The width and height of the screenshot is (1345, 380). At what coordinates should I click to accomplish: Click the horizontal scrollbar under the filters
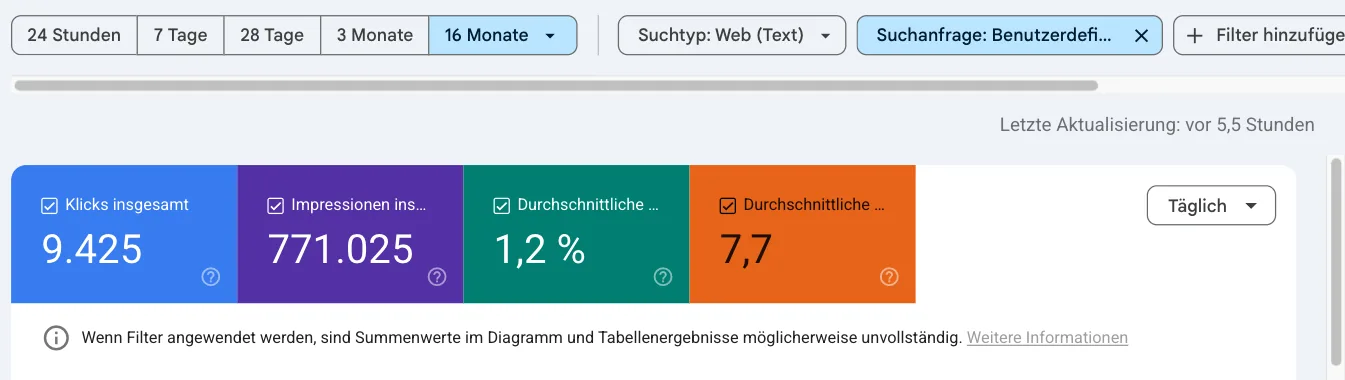point(556,86)
